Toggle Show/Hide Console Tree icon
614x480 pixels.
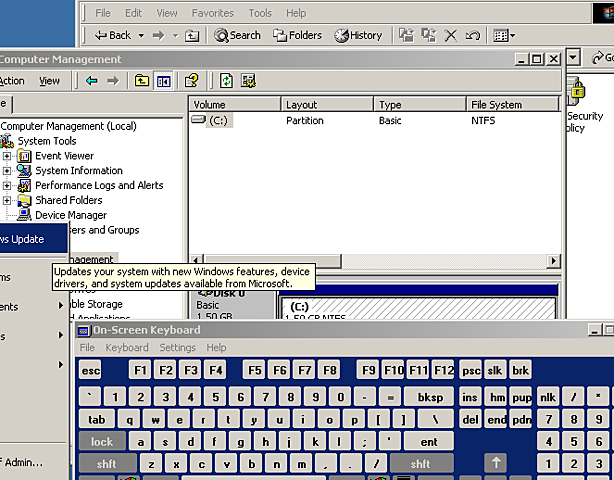click(x=163, y=81)
